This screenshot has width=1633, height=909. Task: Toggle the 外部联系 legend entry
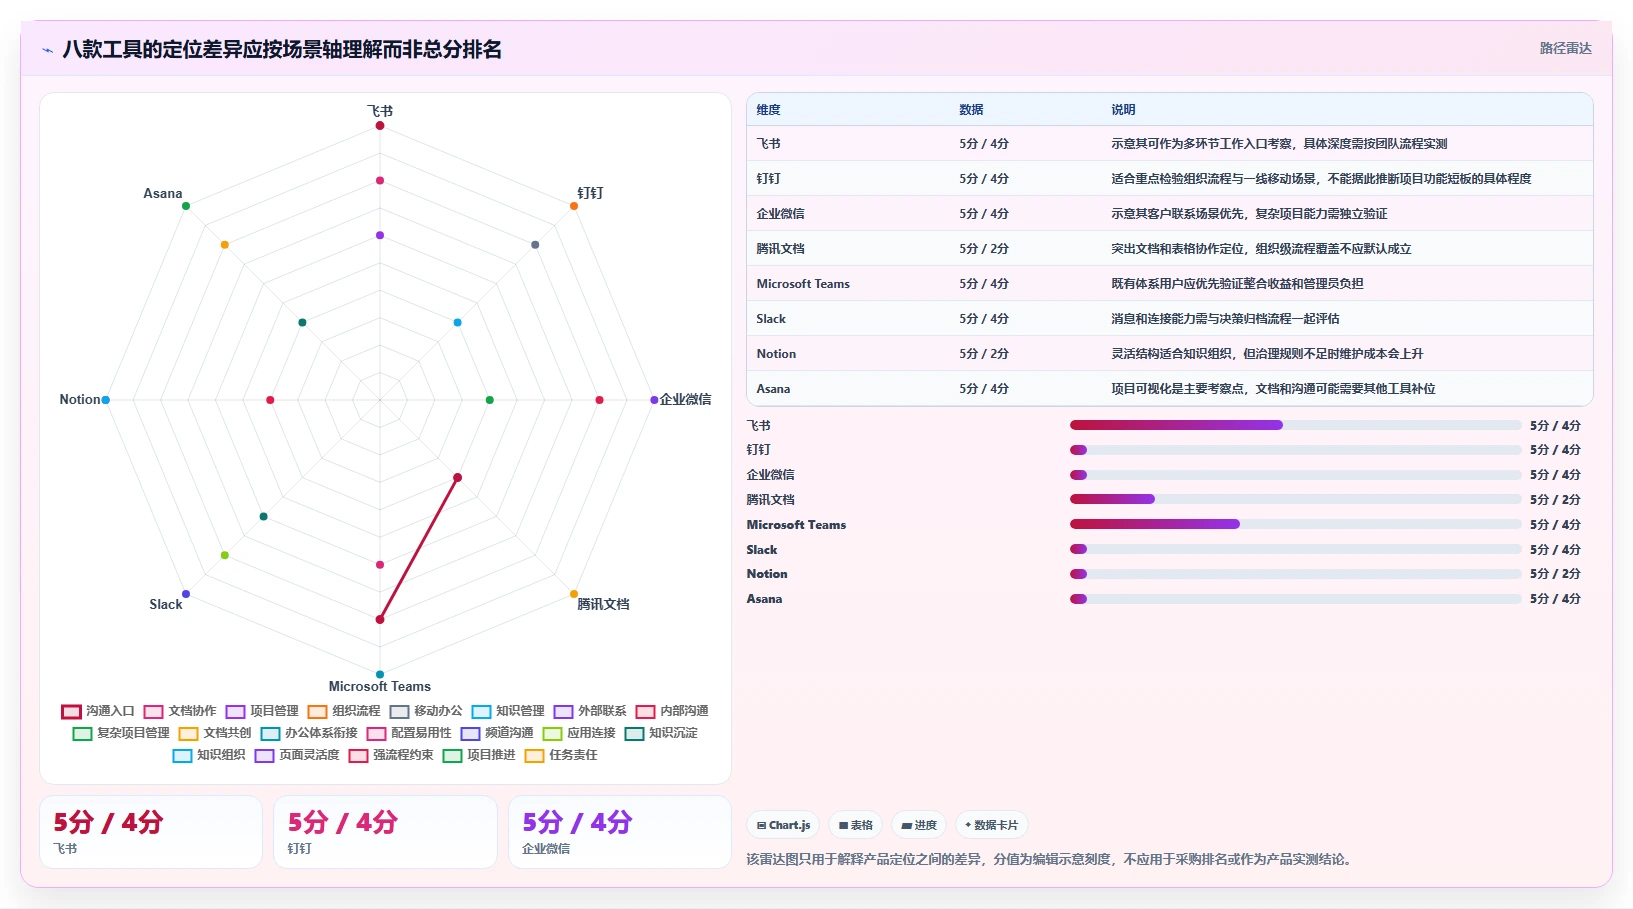click(590, 711)
